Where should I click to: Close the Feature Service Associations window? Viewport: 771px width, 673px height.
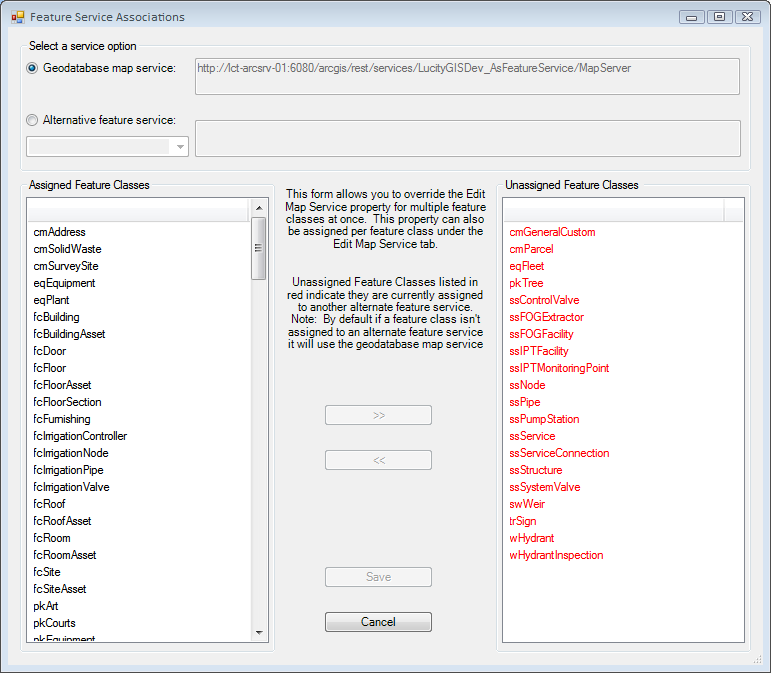747,17
